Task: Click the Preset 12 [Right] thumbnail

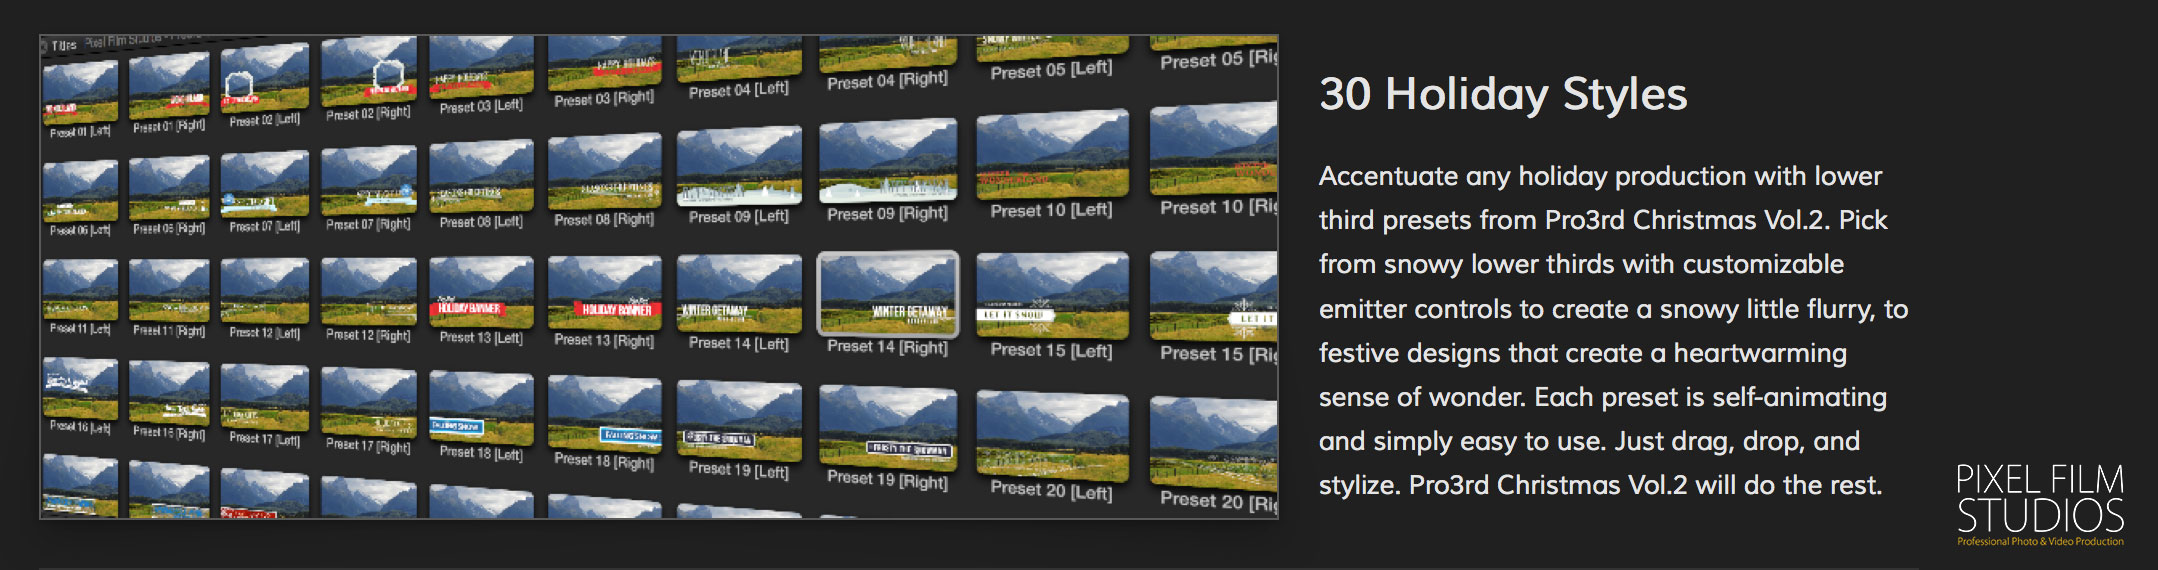Action: (369, 291)
